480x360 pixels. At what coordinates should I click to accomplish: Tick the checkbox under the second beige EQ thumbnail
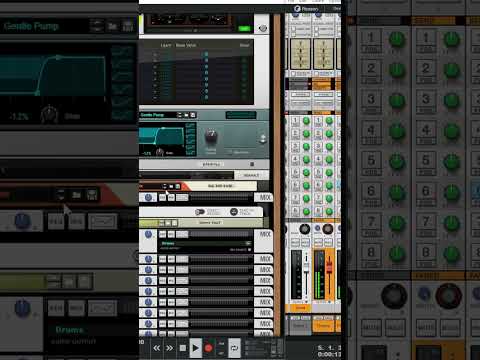(317, 74)
